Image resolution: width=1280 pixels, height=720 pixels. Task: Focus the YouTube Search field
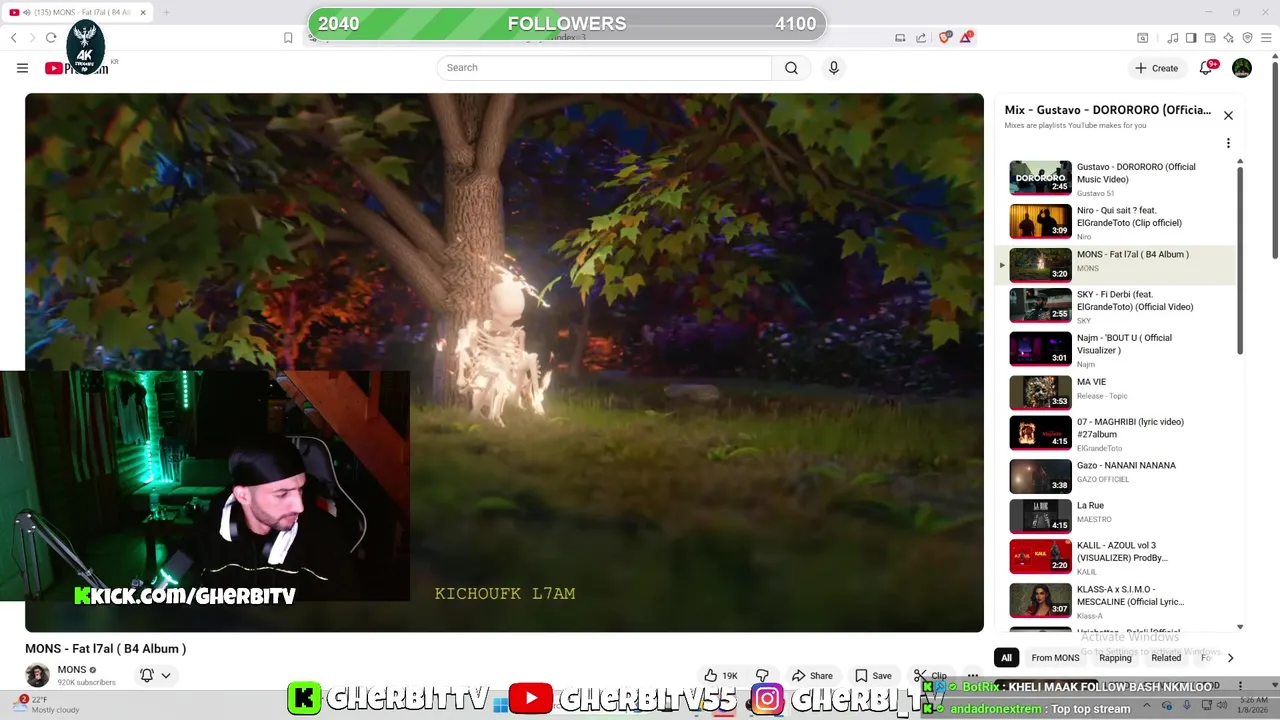[x=604, y=68]
